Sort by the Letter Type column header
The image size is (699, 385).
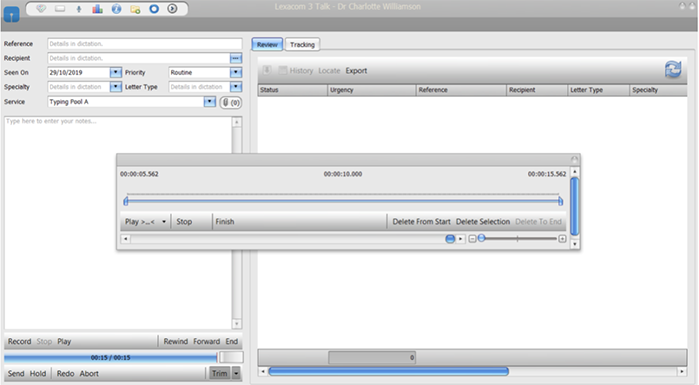pyautogui.click(x=599, y=90)
